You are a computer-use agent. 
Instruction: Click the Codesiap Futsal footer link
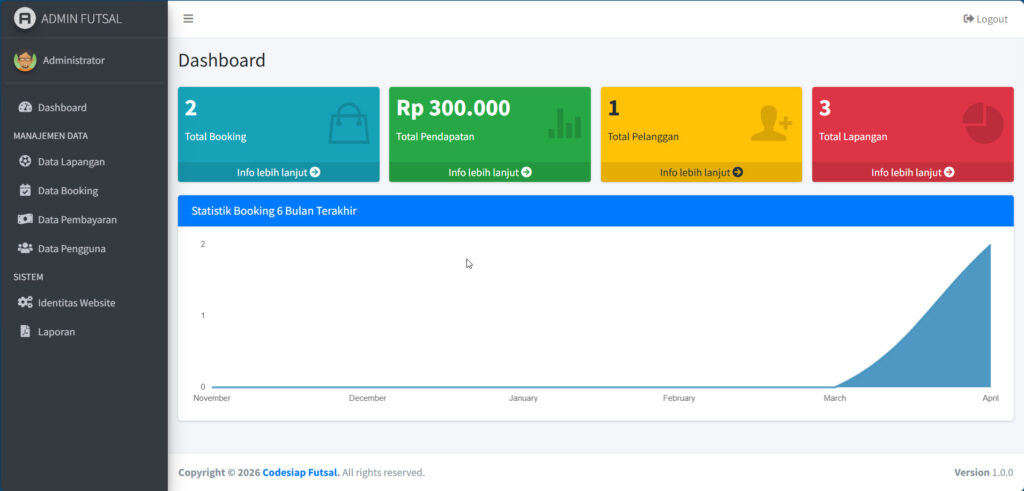pyautogui.click(x=300, y=472)
